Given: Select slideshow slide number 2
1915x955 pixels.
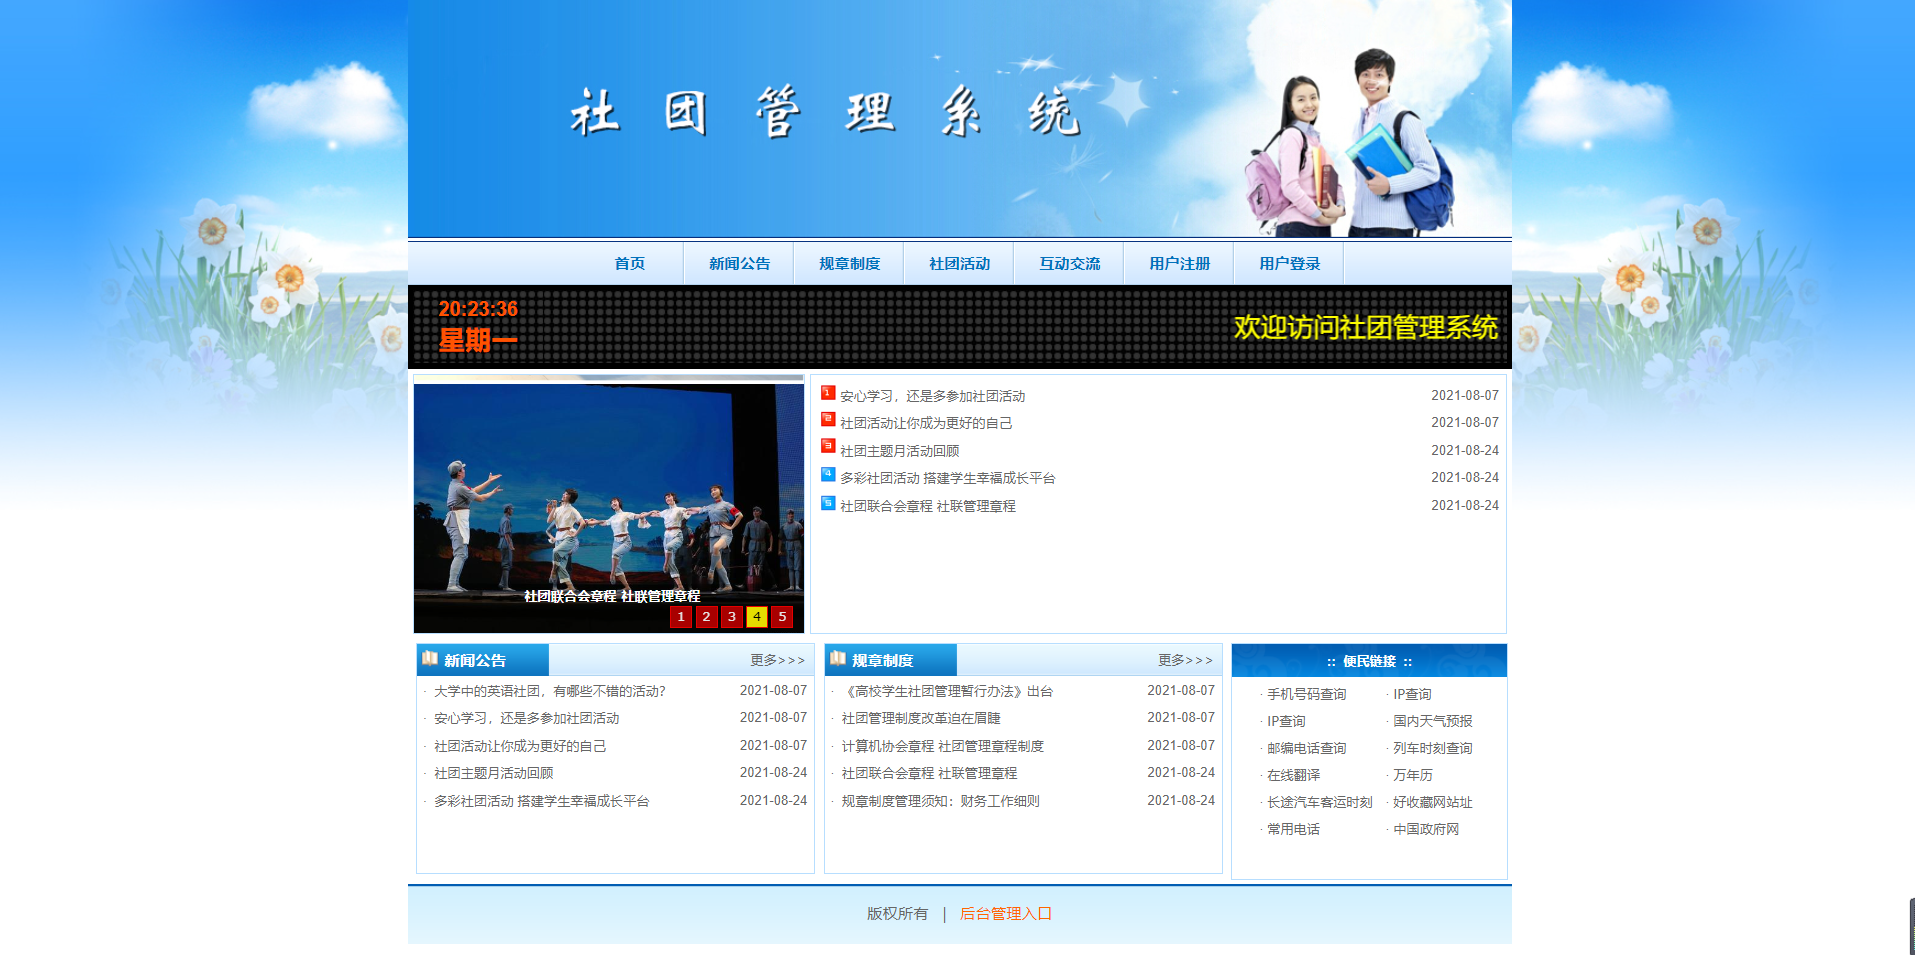Looking at the screenshot, I should tap(706, 617).
